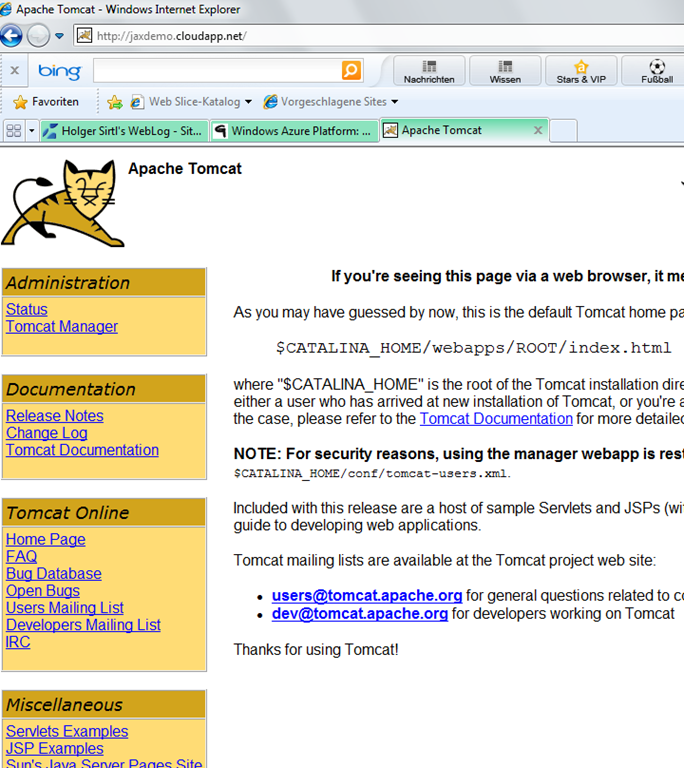Screen dimensions: 684x768
Task: Switch to Windows Azure Platform tab
Action: (x=294, y=131)
